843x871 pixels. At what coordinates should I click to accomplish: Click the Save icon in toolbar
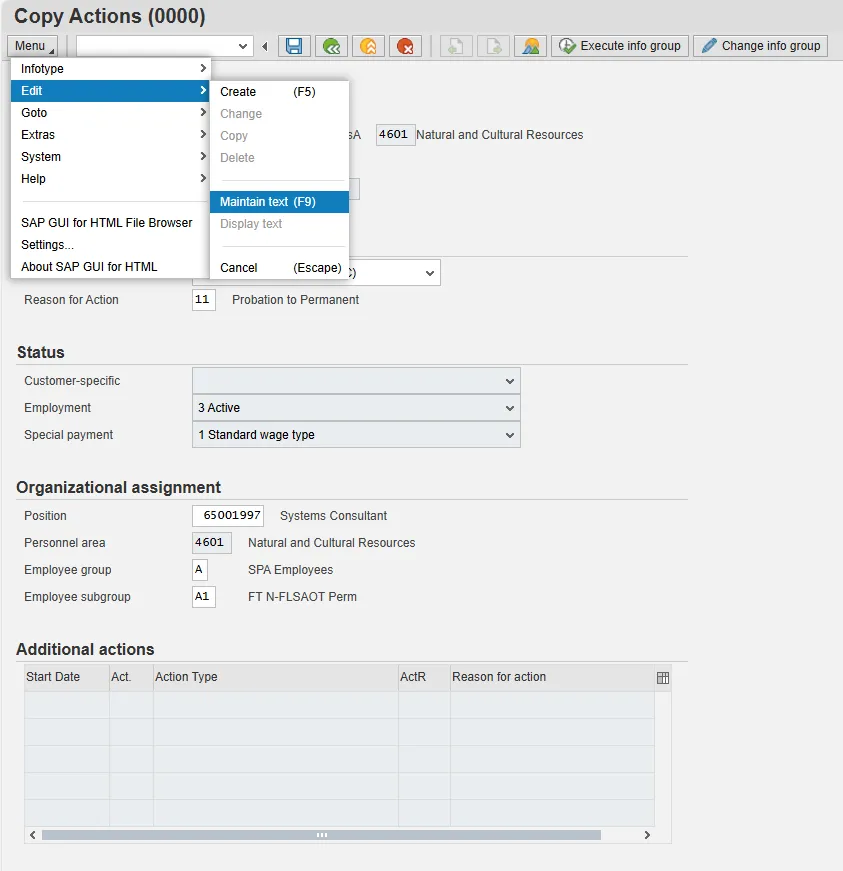coord(294,46)
